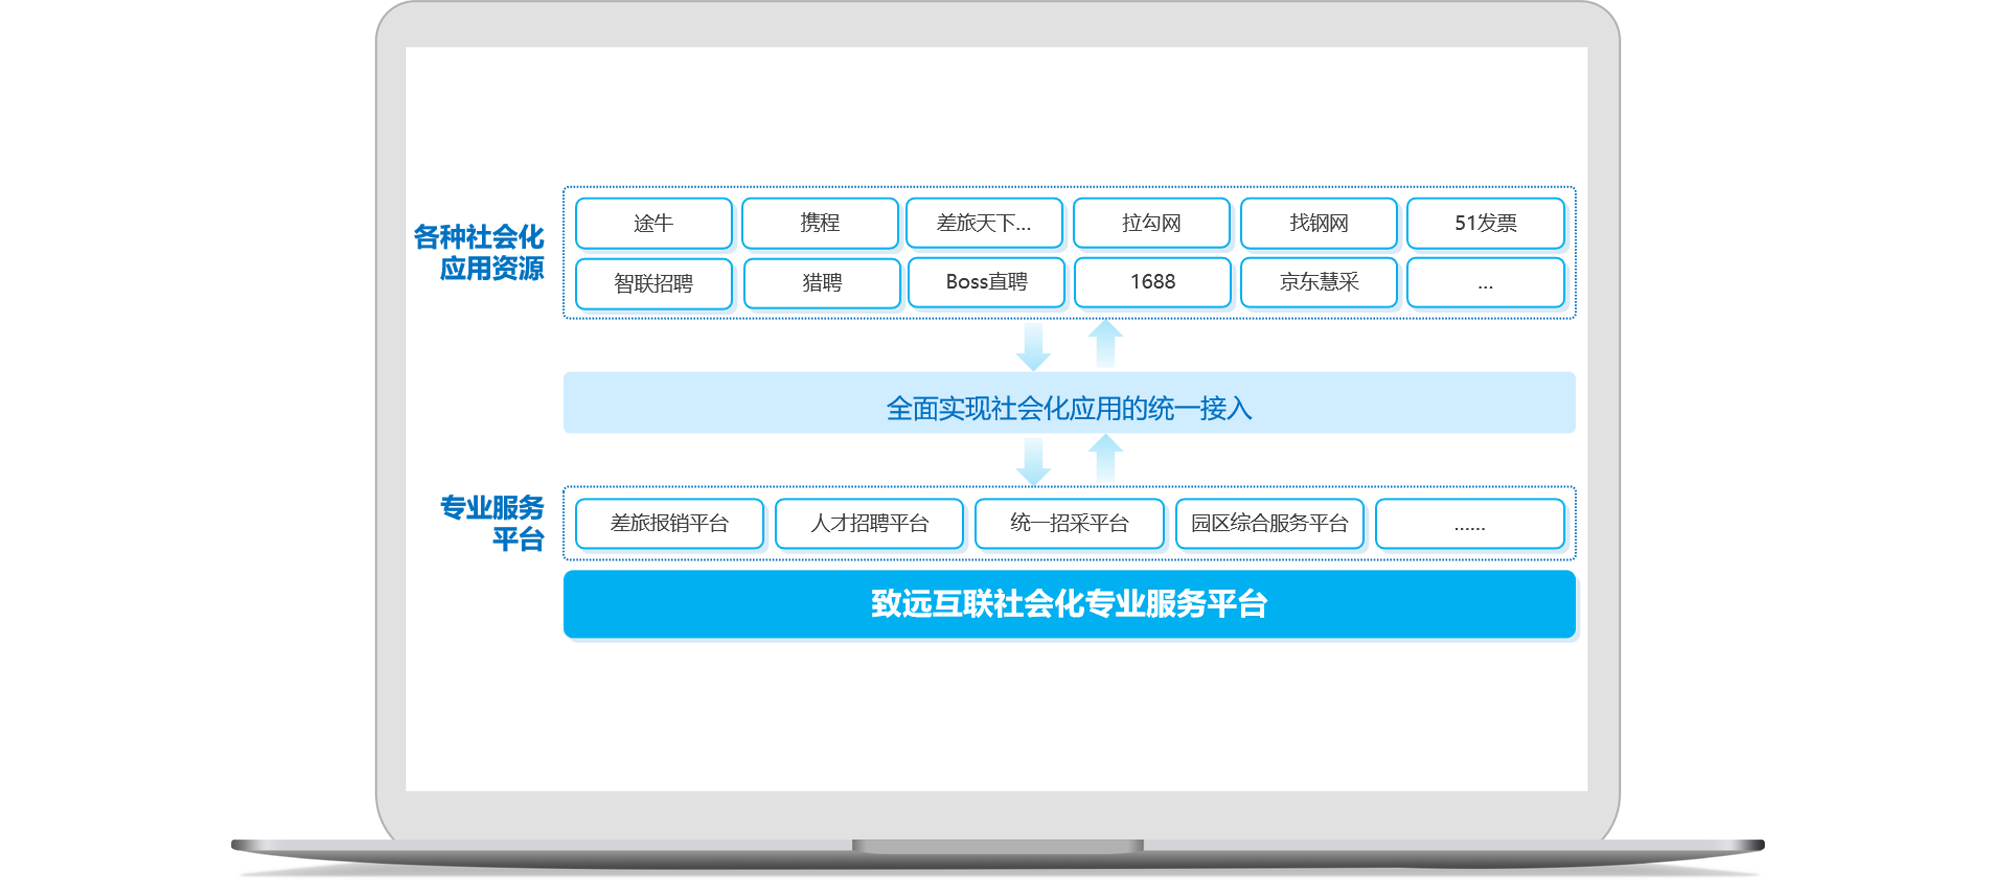Image resolution: width=2000 pixels, height=881 pixels.
Task: Click the 猎聘 box
Action: (x=822, y=283)
